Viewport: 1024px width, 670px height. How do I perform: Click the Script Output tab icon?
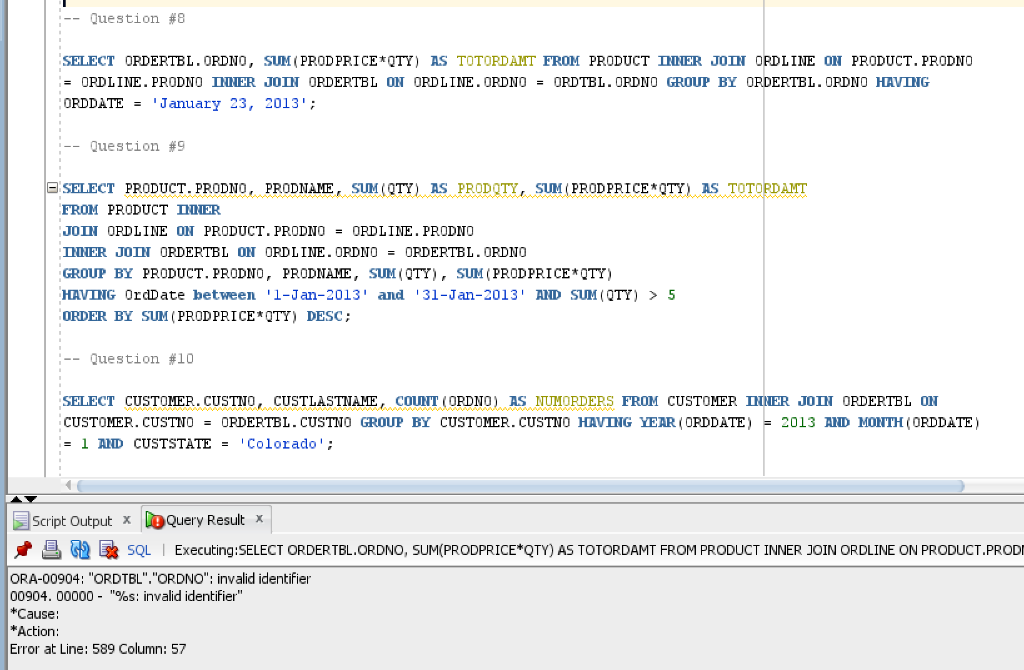(21, 520)
